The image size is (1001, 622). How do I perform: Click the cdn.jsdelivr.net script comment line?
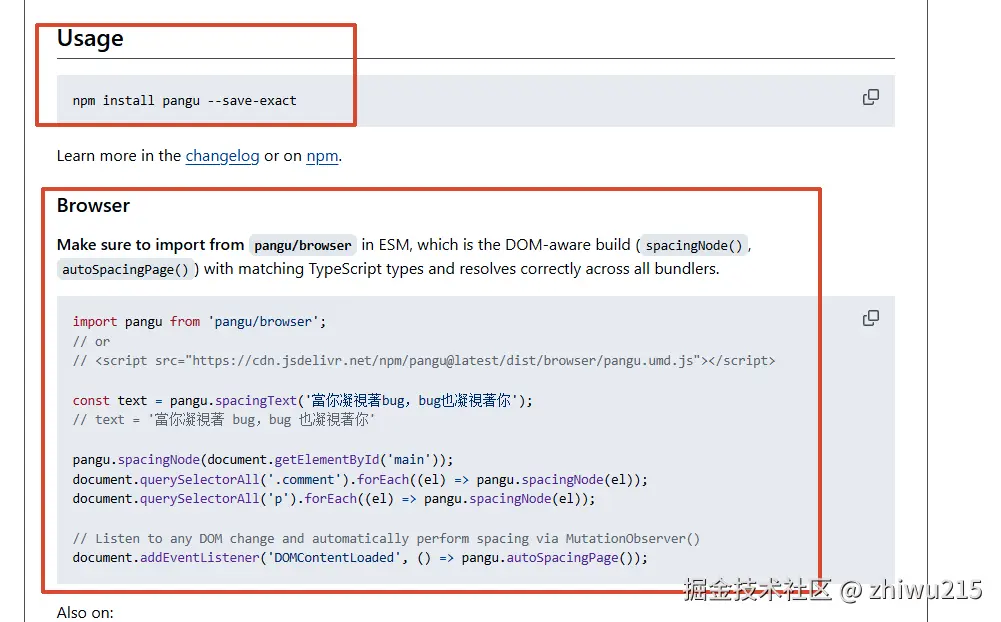[x=424, y=361]
